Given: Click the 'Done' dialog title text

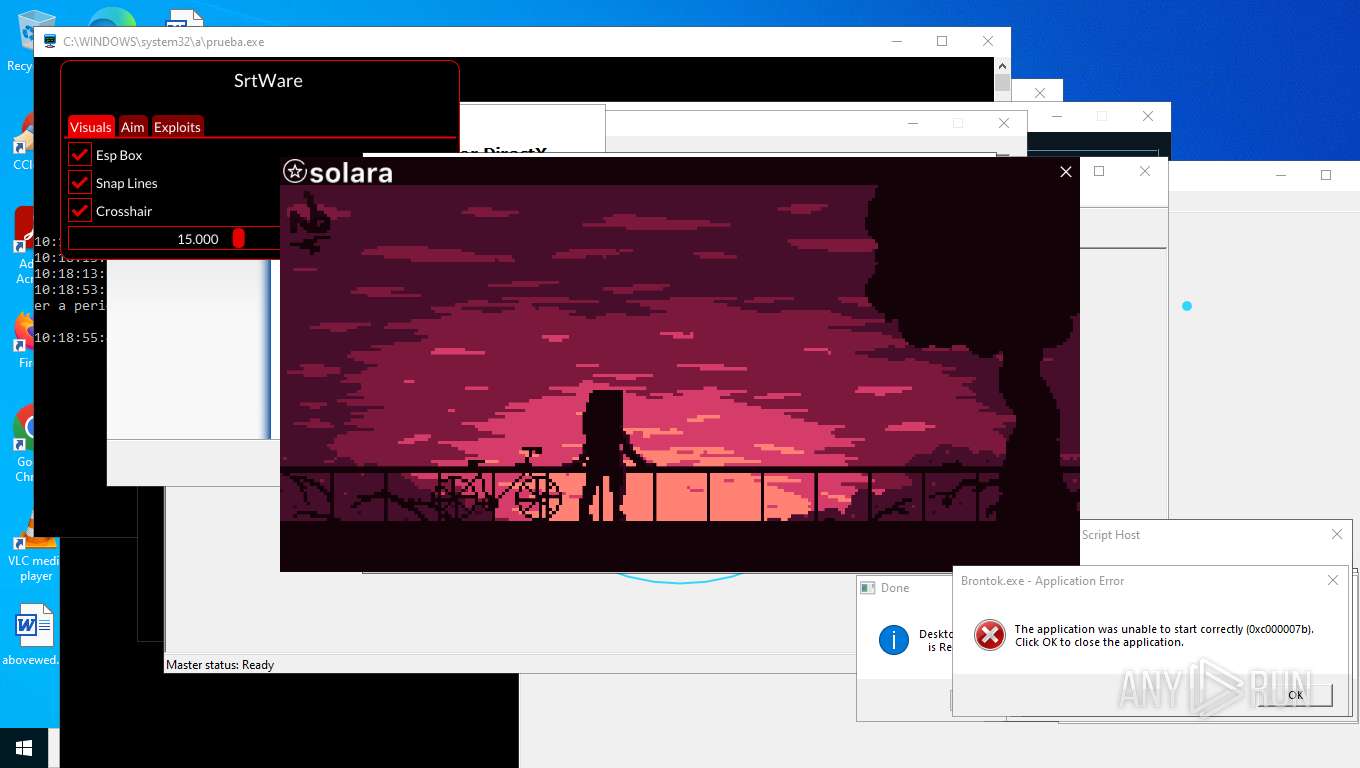Looking at the screenshot, I should tap(895, 588).
